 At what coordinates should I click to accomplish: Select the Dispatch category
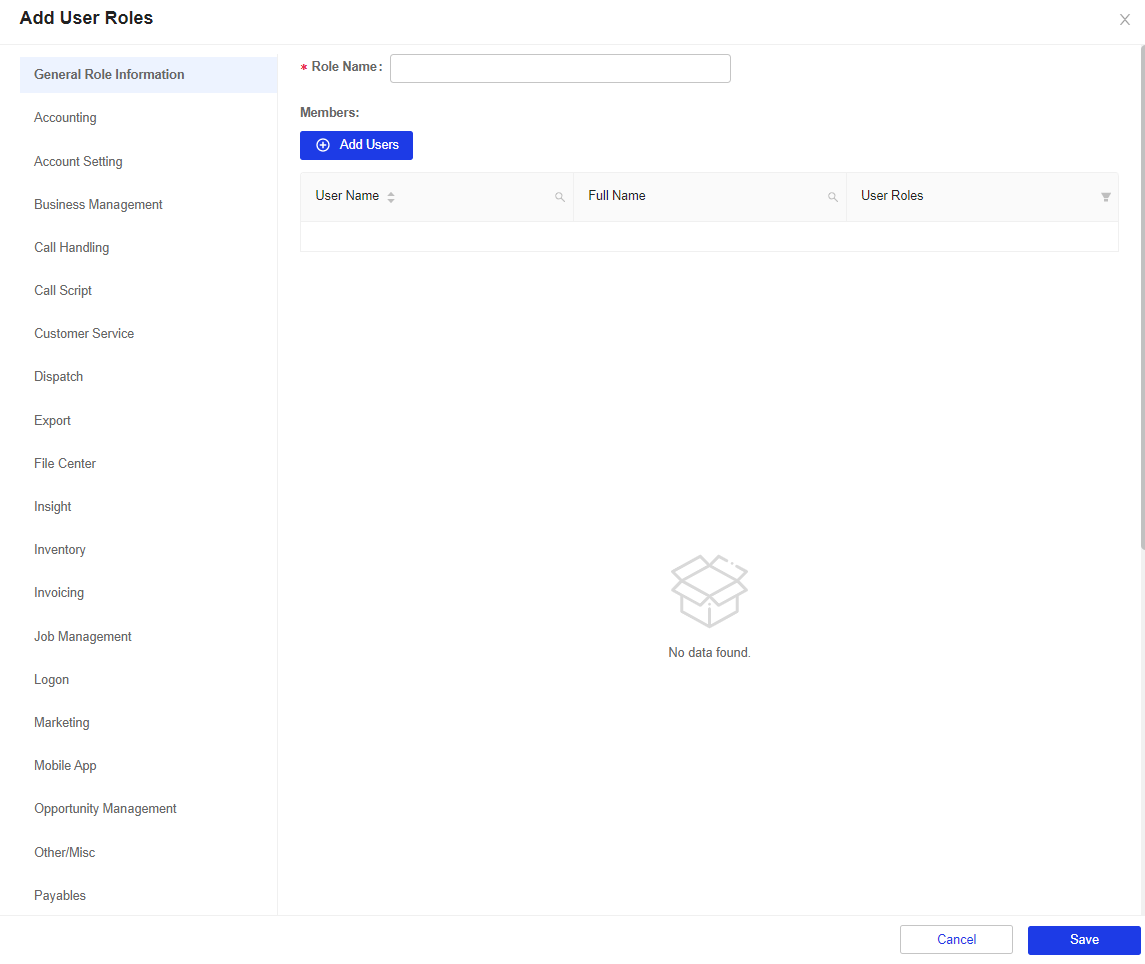pos(58,376)
